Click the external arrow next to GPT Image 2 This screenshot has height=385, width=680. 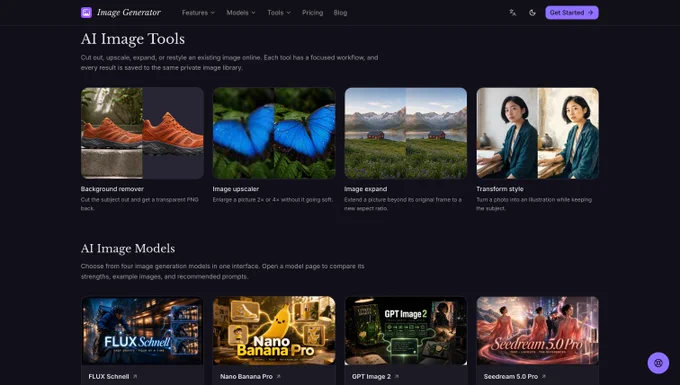point(397,376)
